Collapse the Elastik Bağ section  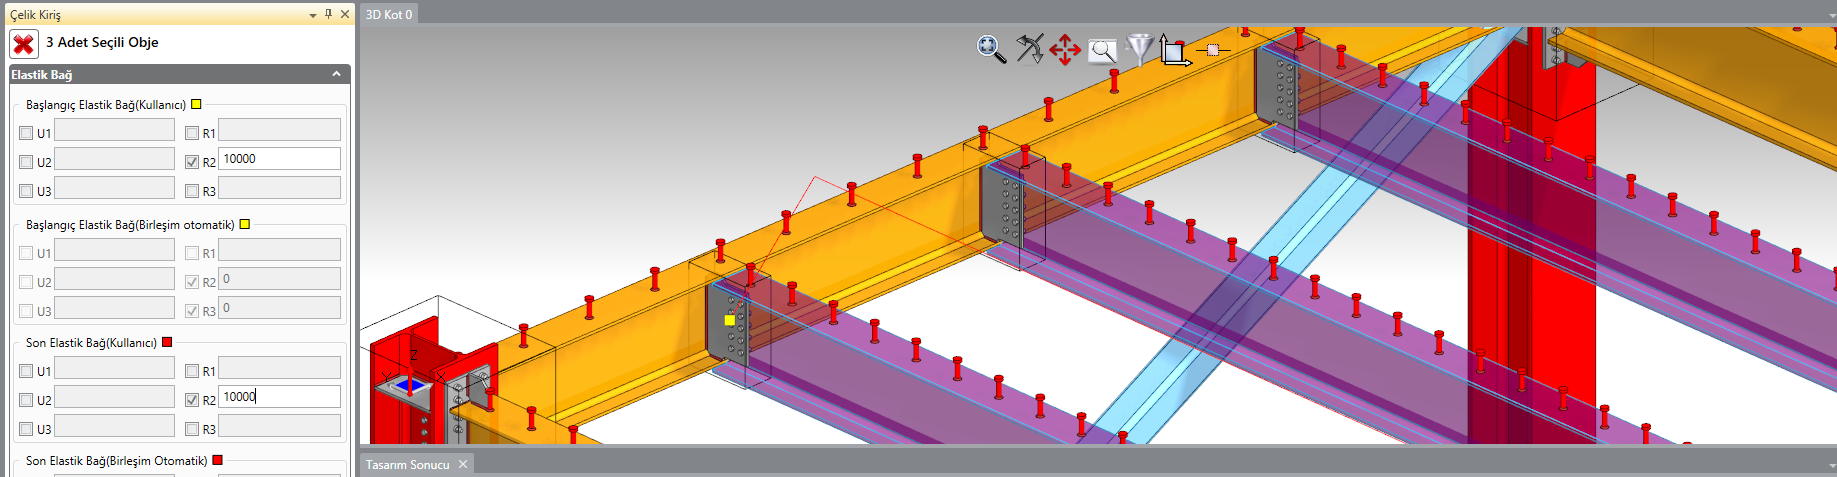pos(336,74)
